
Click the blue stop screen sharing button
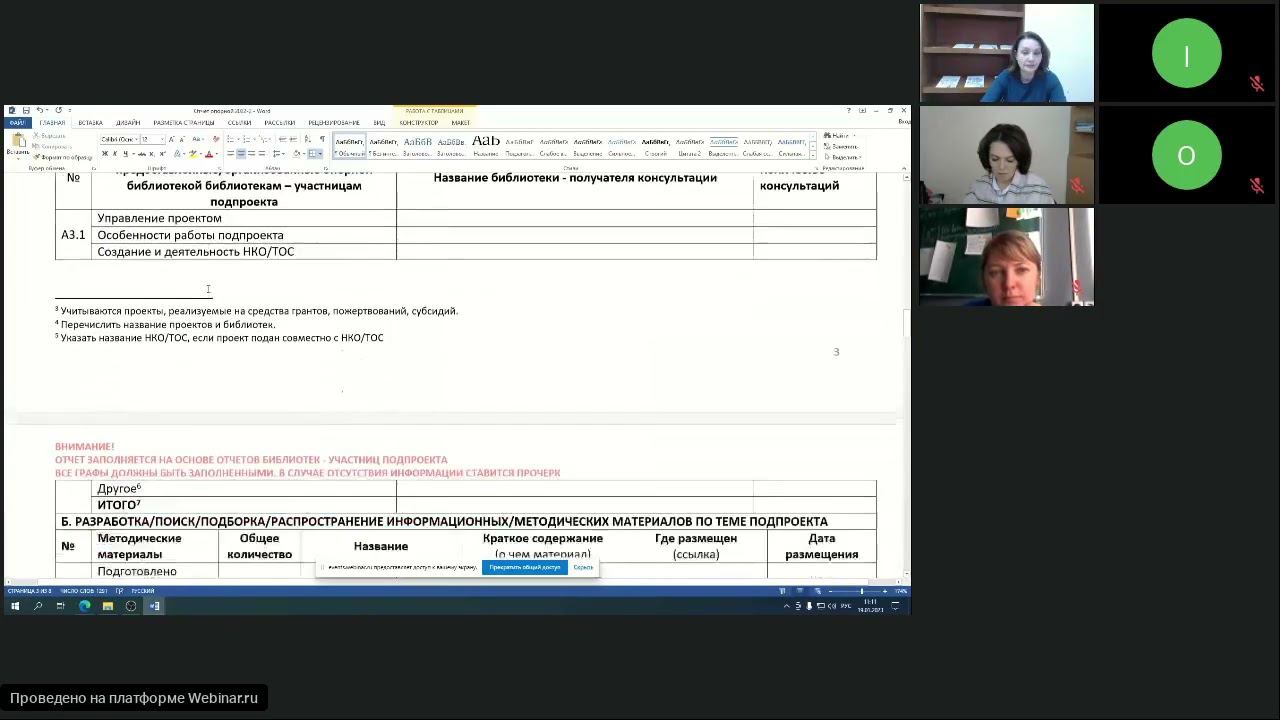pyautogui.click(x=525, y=567)
